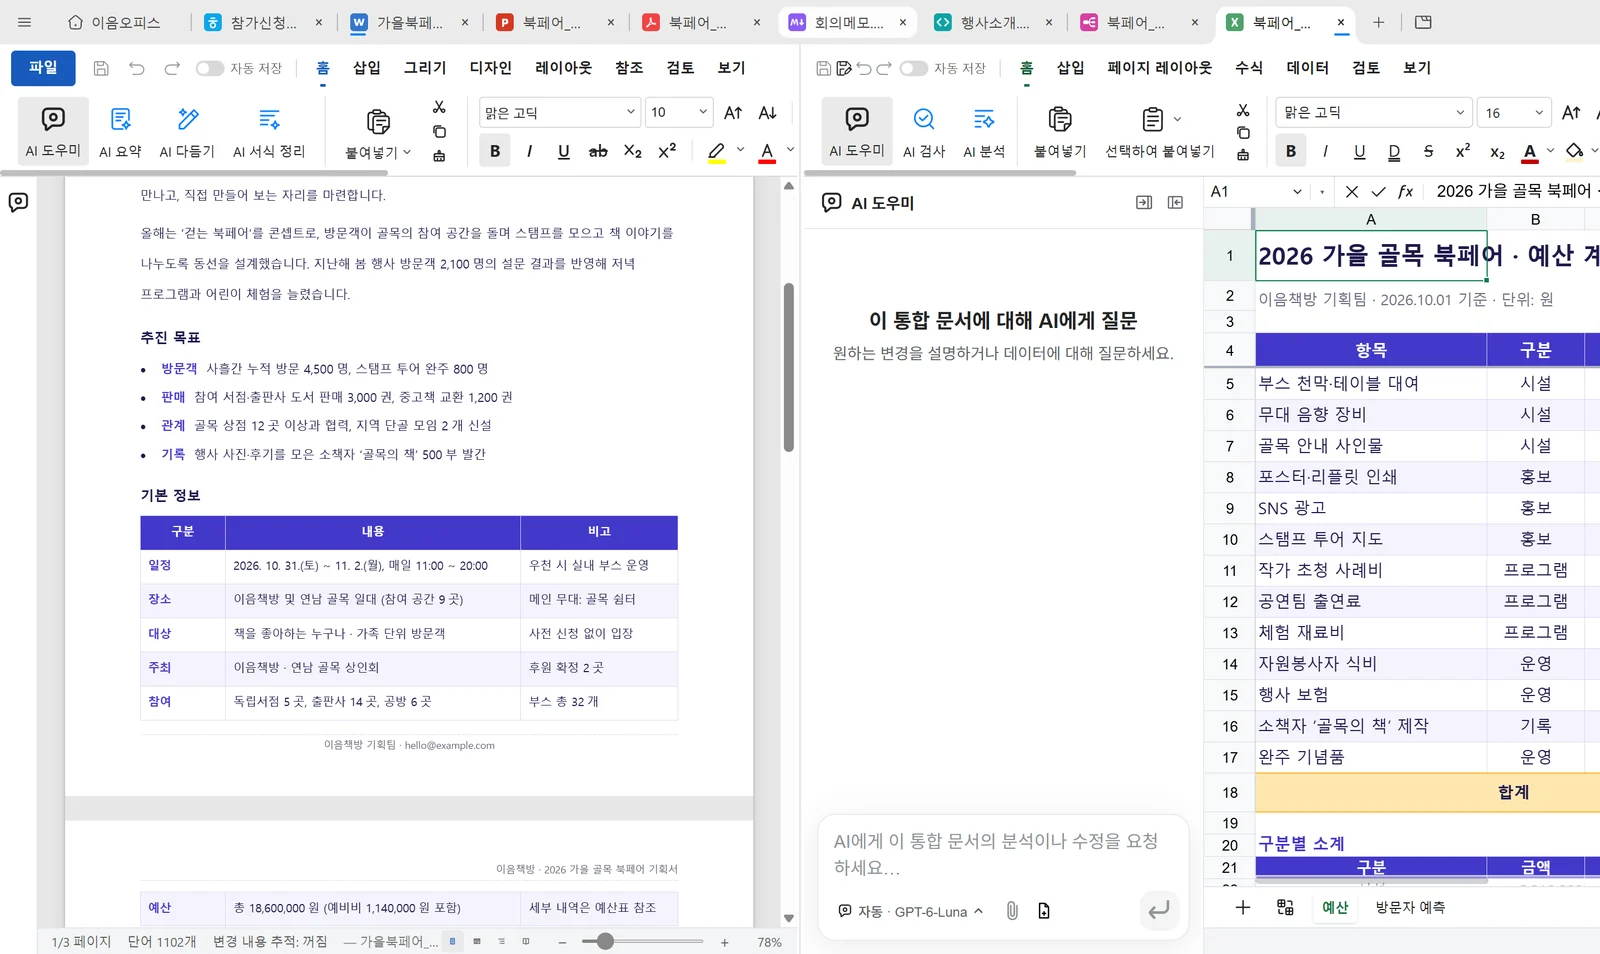Click the 파일 button
Image resolution: width=1600 pixels, height=954 pixels.
[43, 68]
